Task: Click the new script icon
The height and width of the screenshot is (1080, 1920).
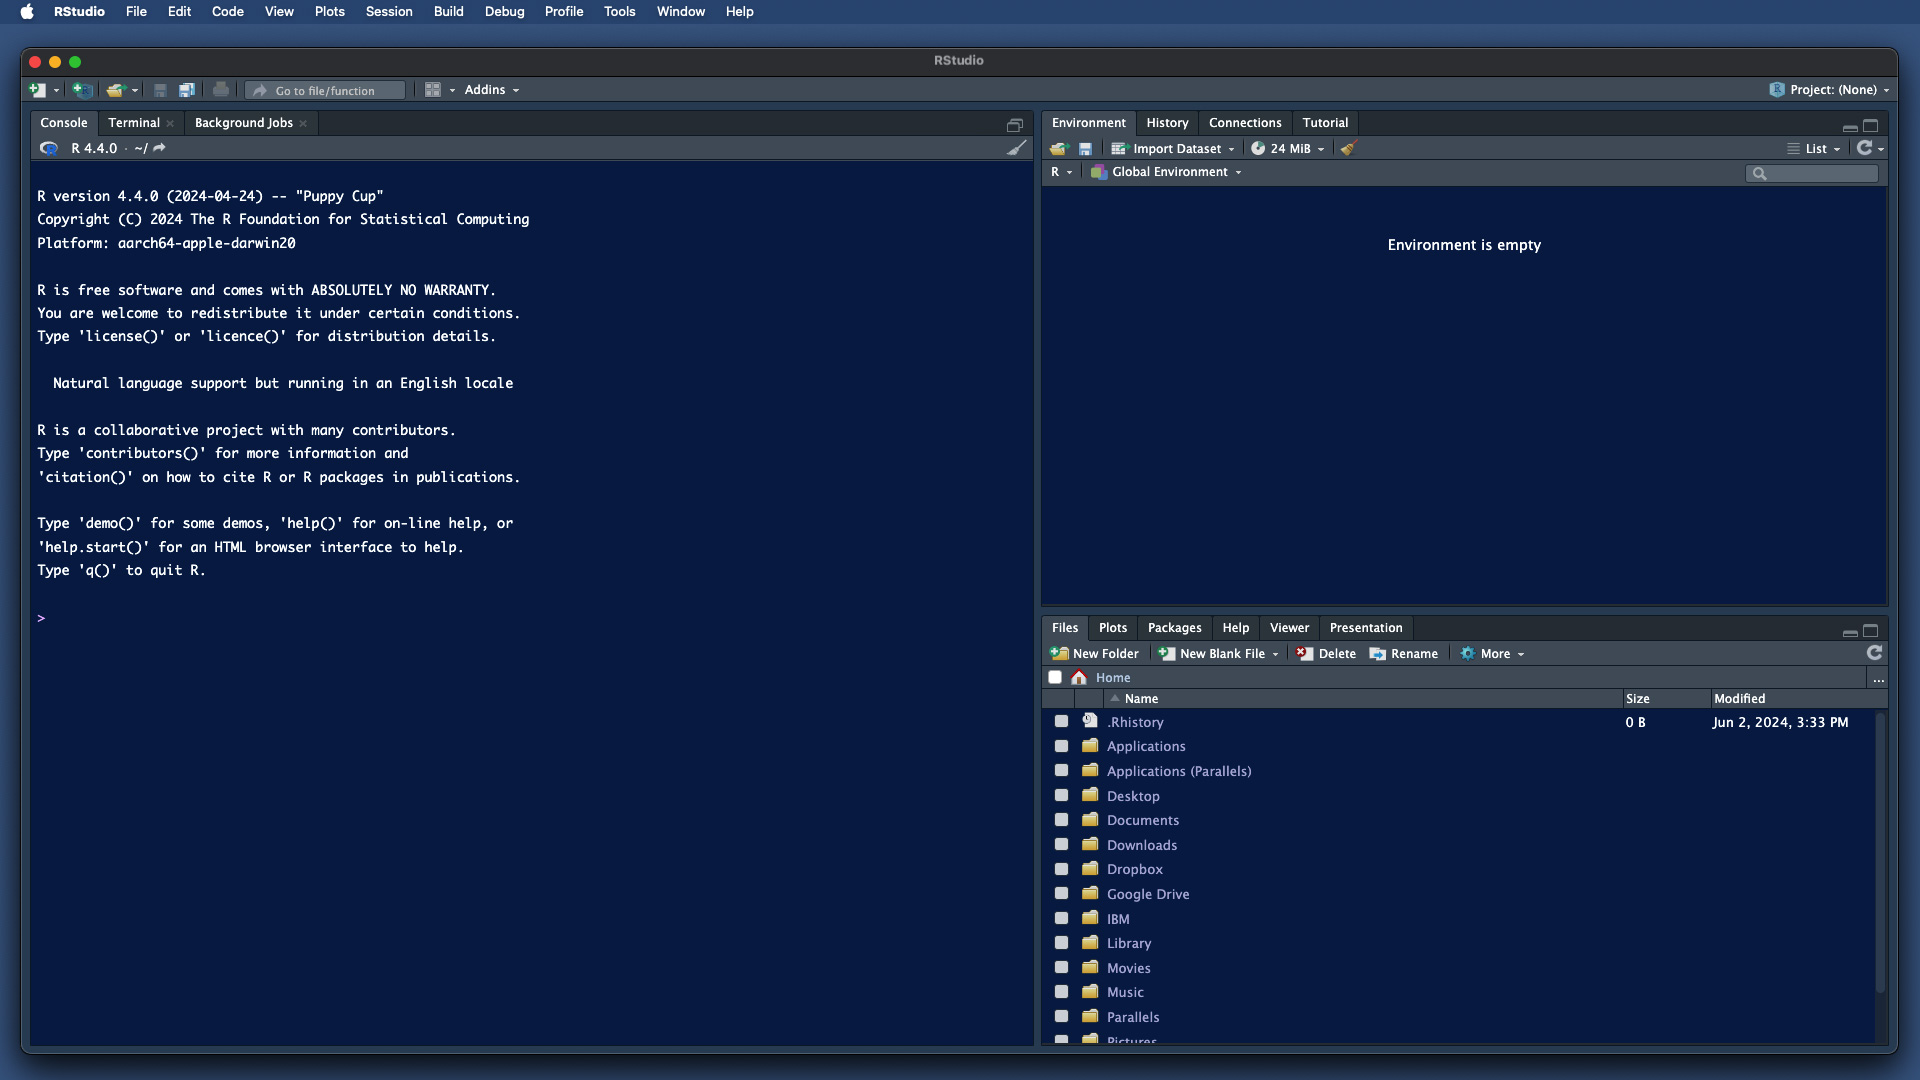Action: pos(36,88)
